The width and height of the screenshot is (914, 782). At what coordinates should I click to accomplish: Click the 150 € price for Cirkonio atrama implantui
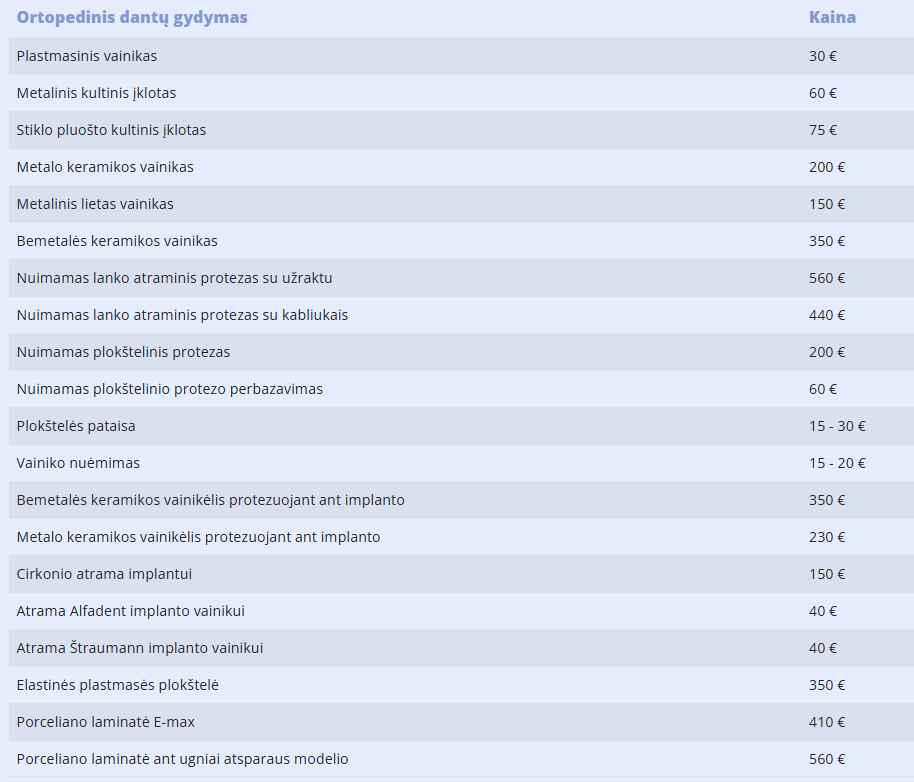(827, 574)
